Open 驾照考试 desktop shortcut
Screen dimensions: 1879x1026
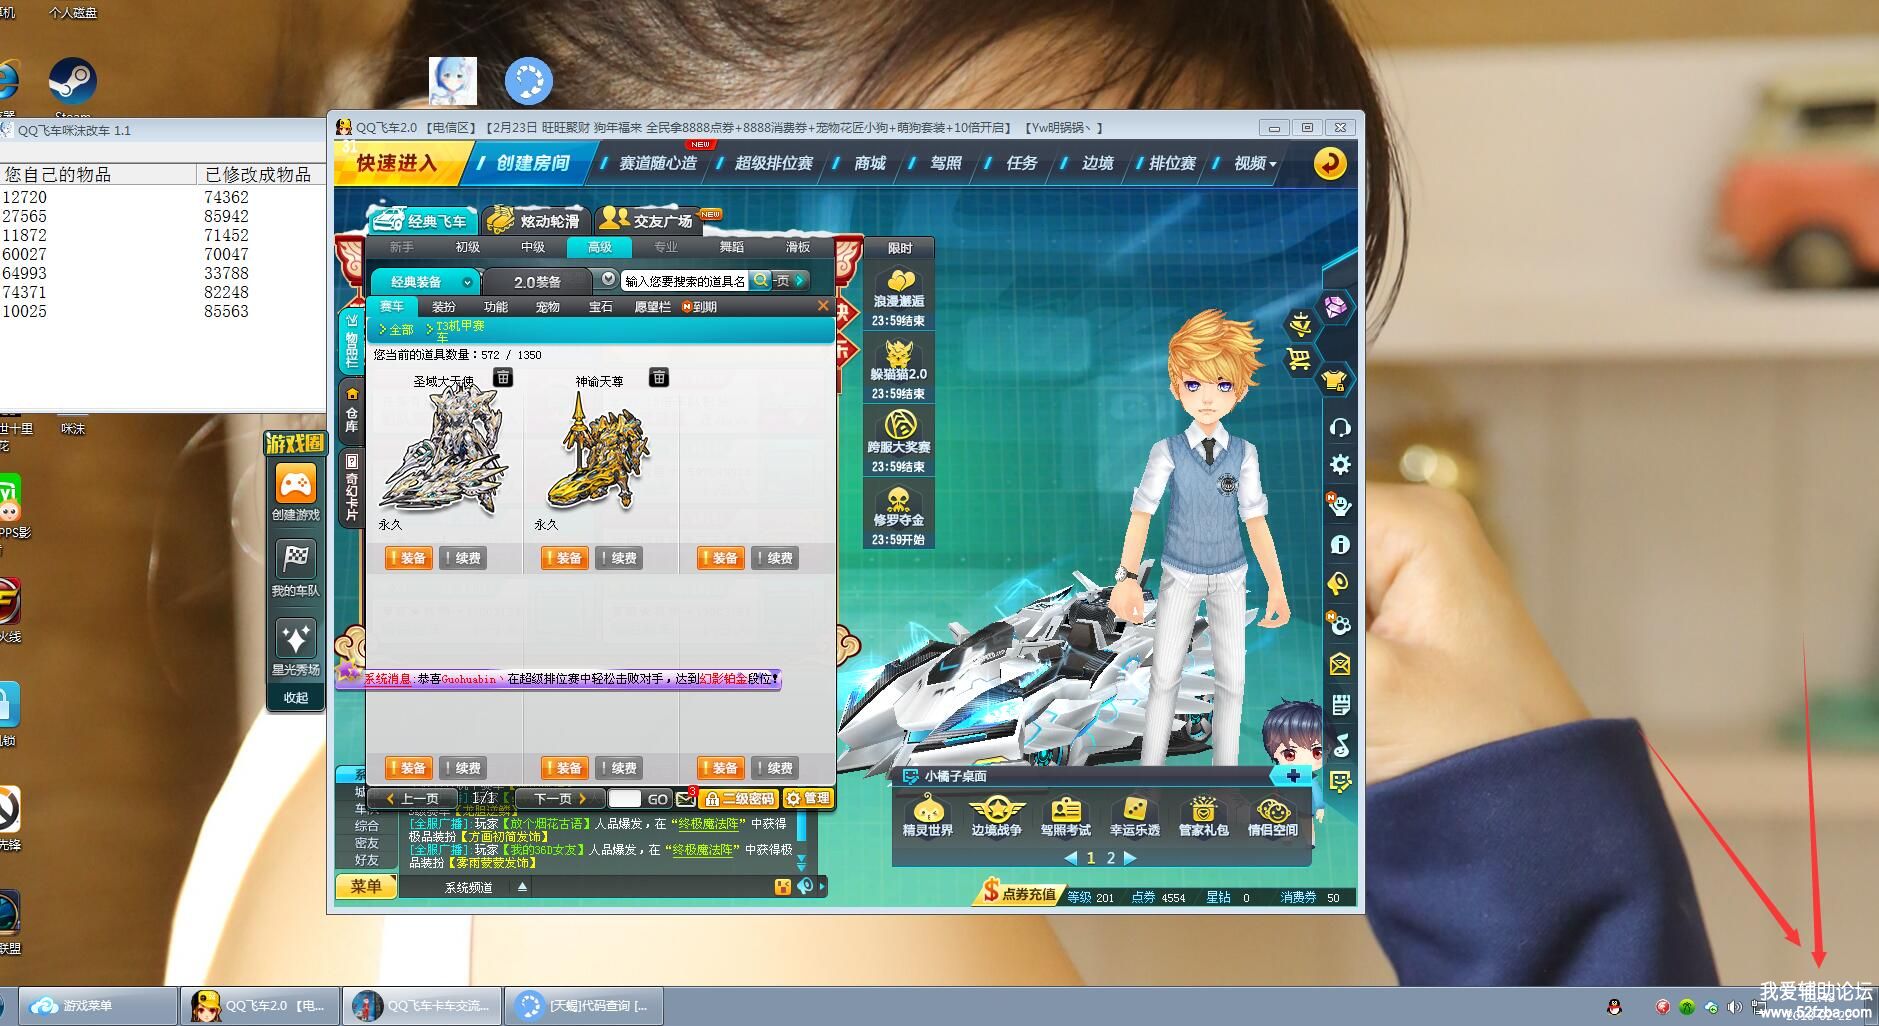coord(1065,816)
